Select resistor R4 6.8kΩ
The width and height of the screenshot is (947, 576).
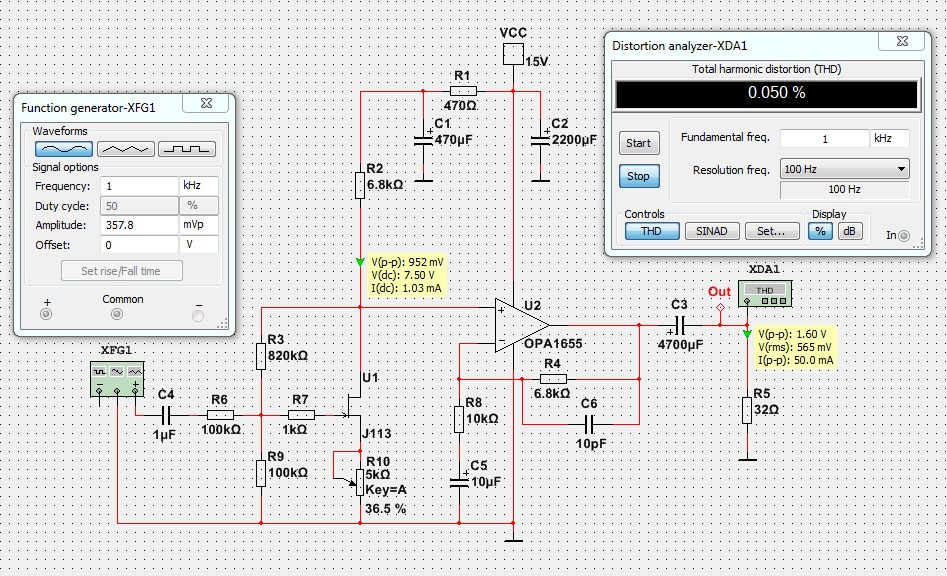[x=553, y=379]
